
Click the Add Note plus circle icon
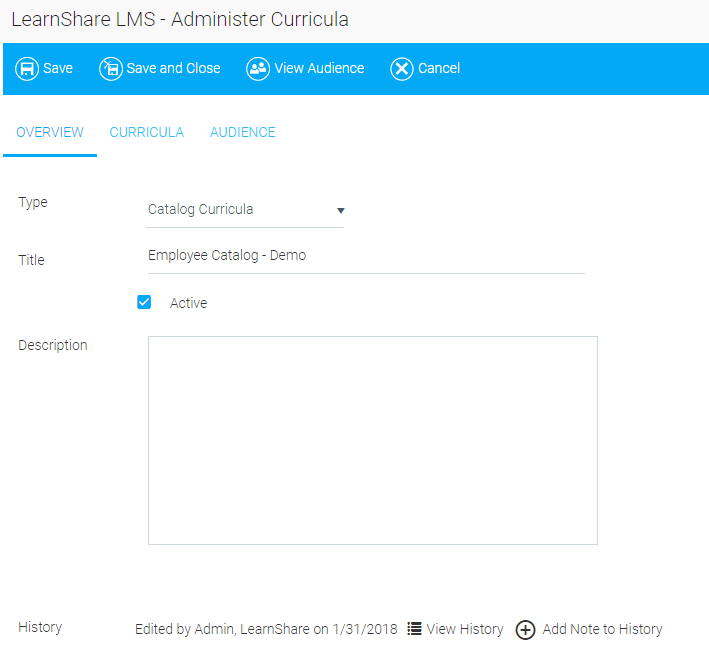click(x=525, y=629)
